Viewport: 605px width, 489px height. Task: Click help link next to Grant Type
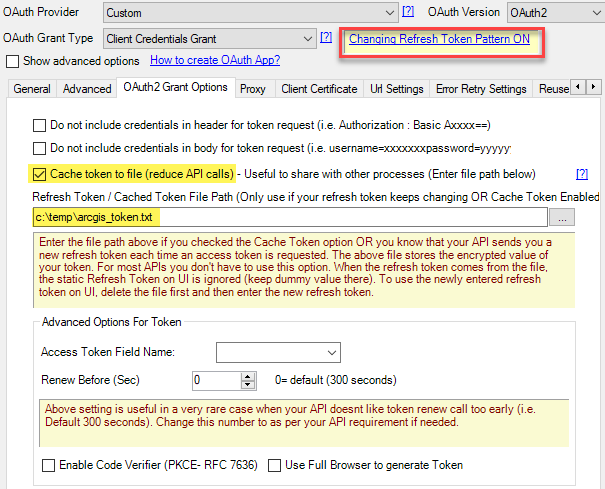[326, 38]
